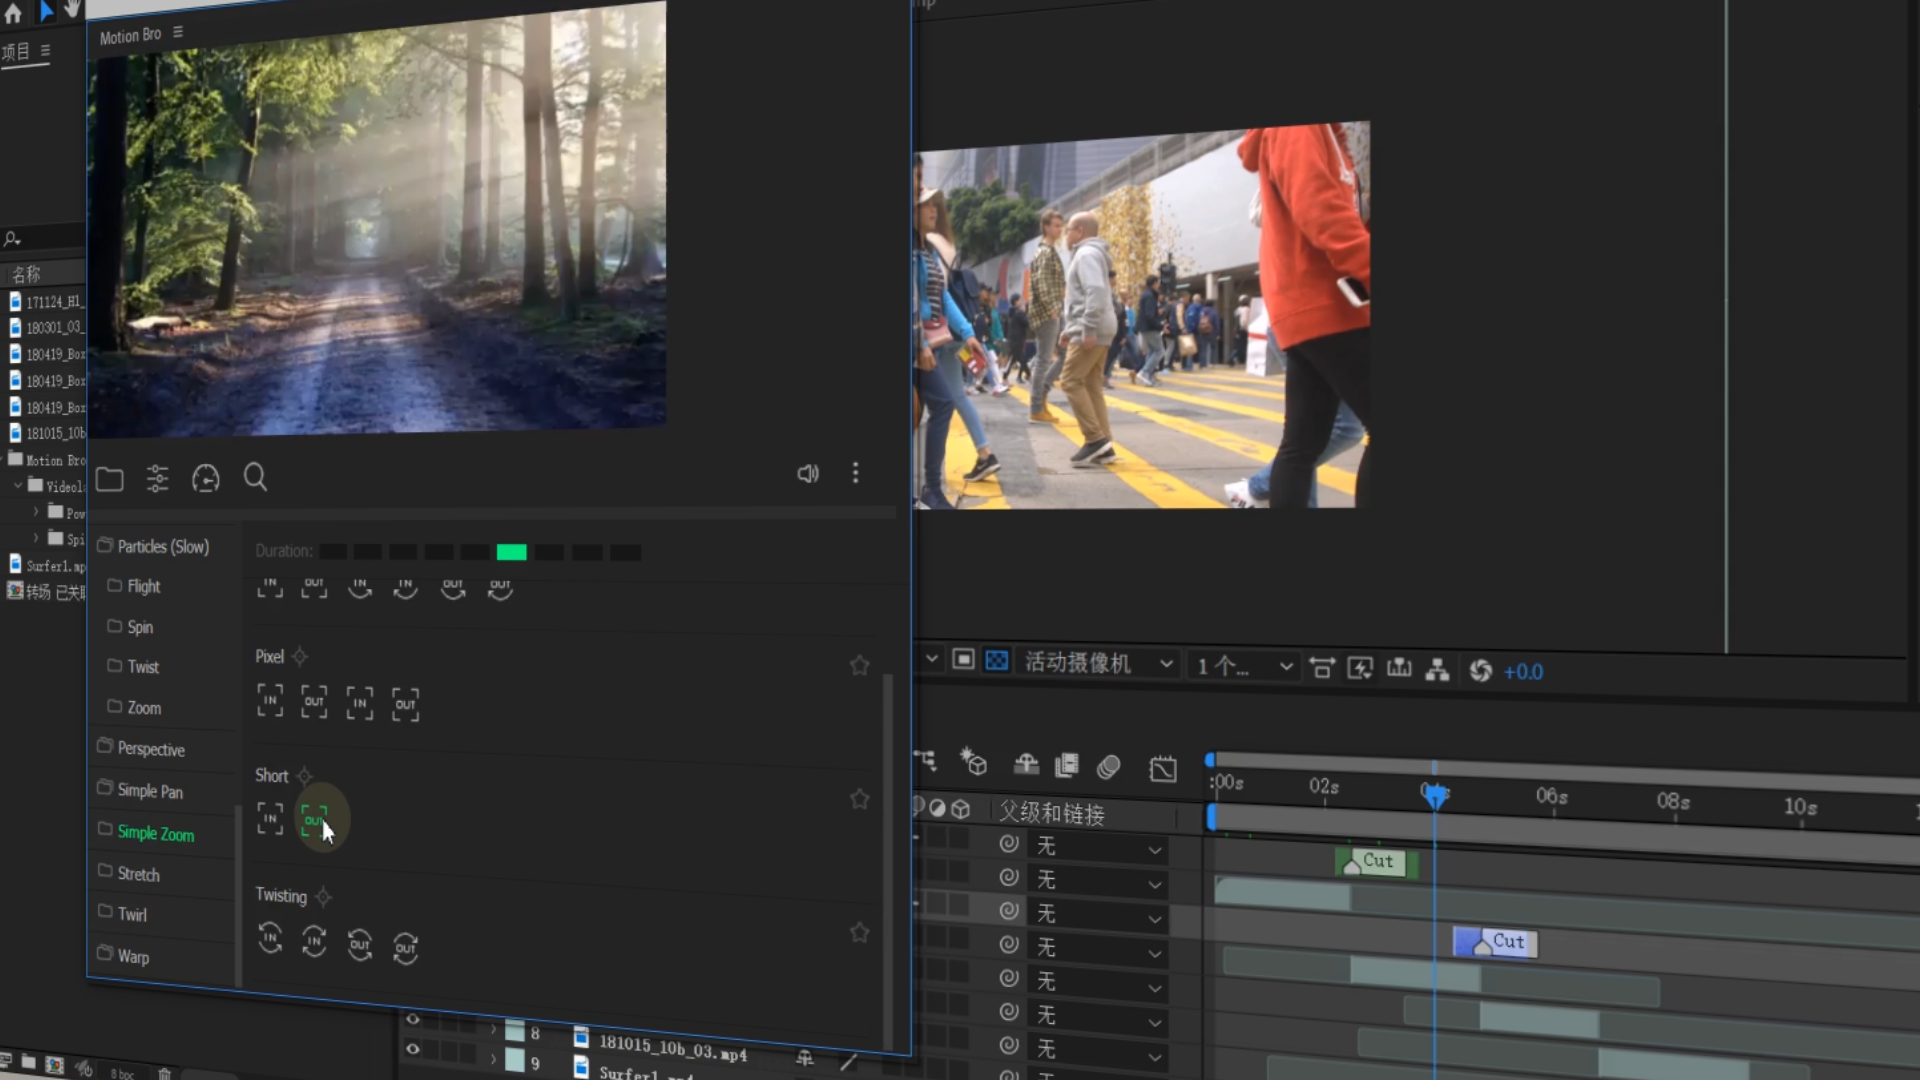1920x1080 pixels.
Task: Click the graph editor icon in timeline
Action: click(1163, 768)
